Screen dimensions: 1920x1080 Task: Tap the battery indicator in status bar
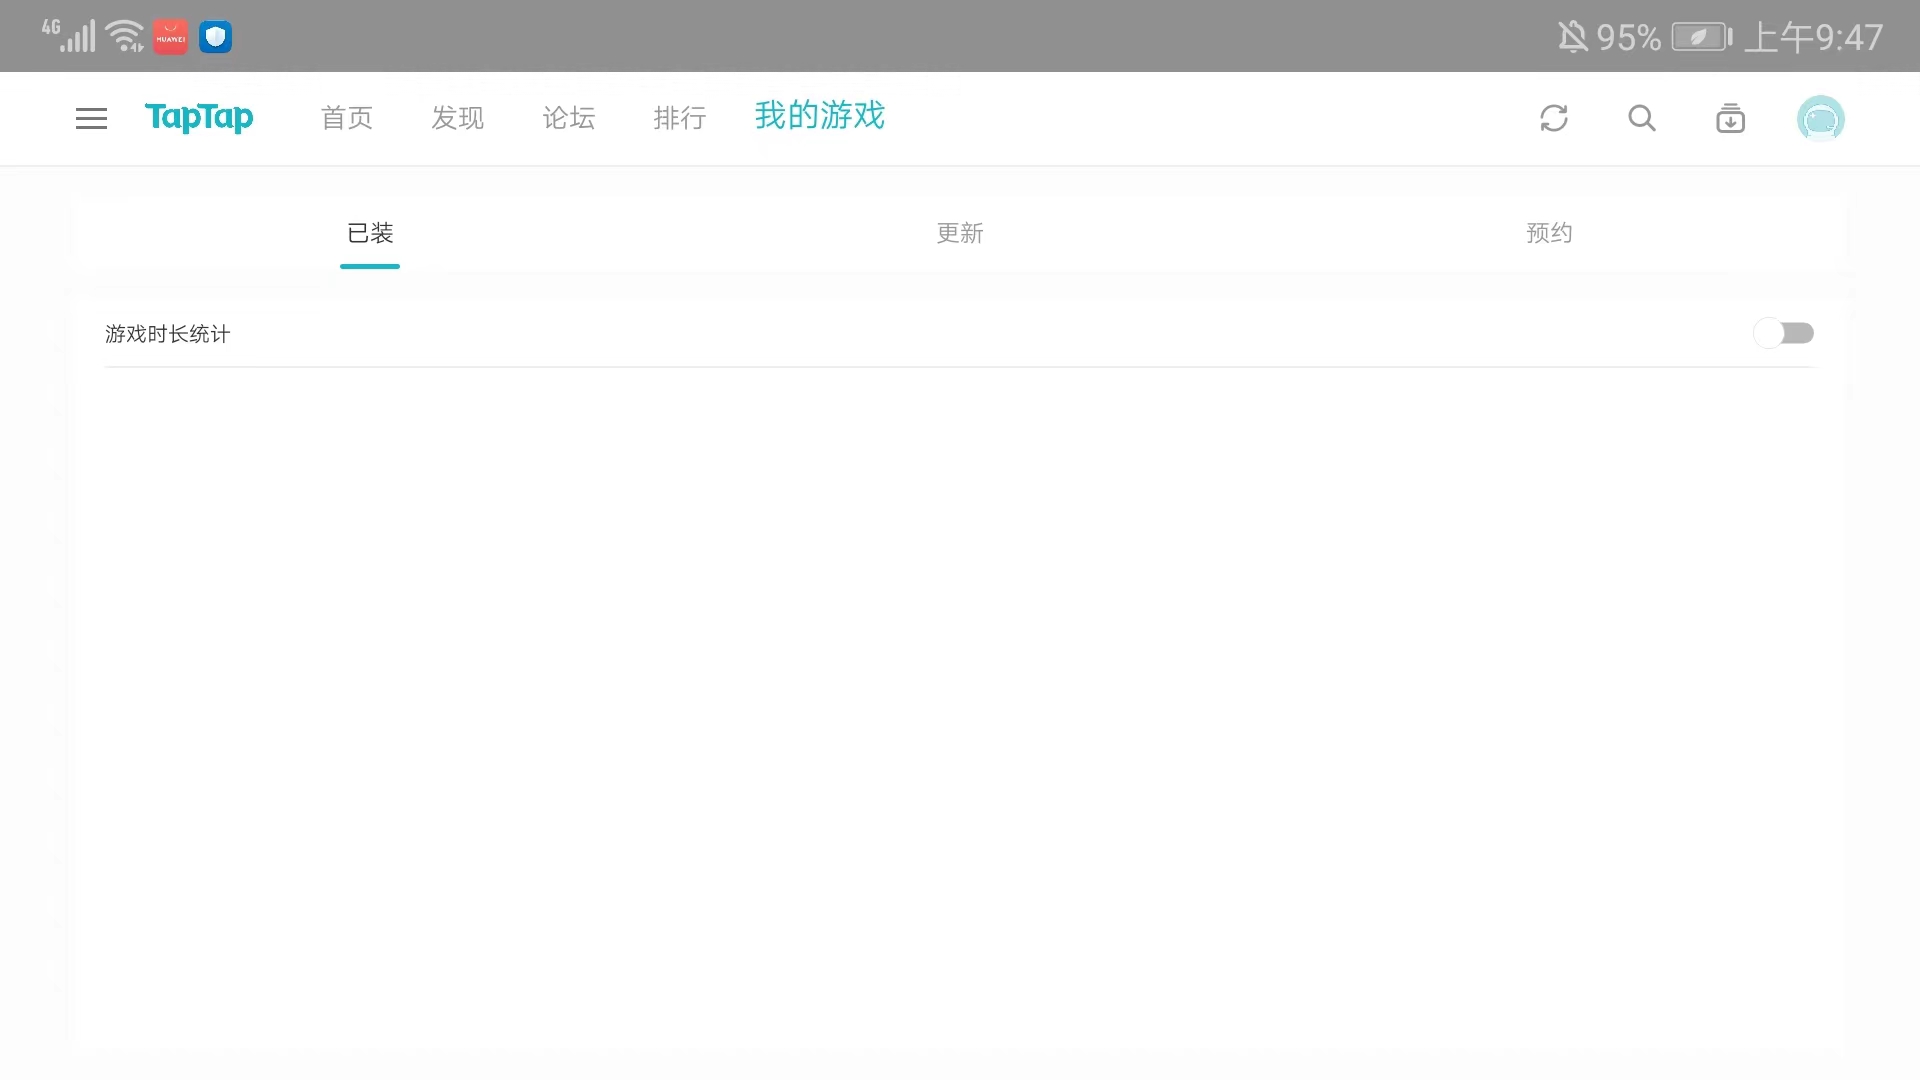[1701, 37]
